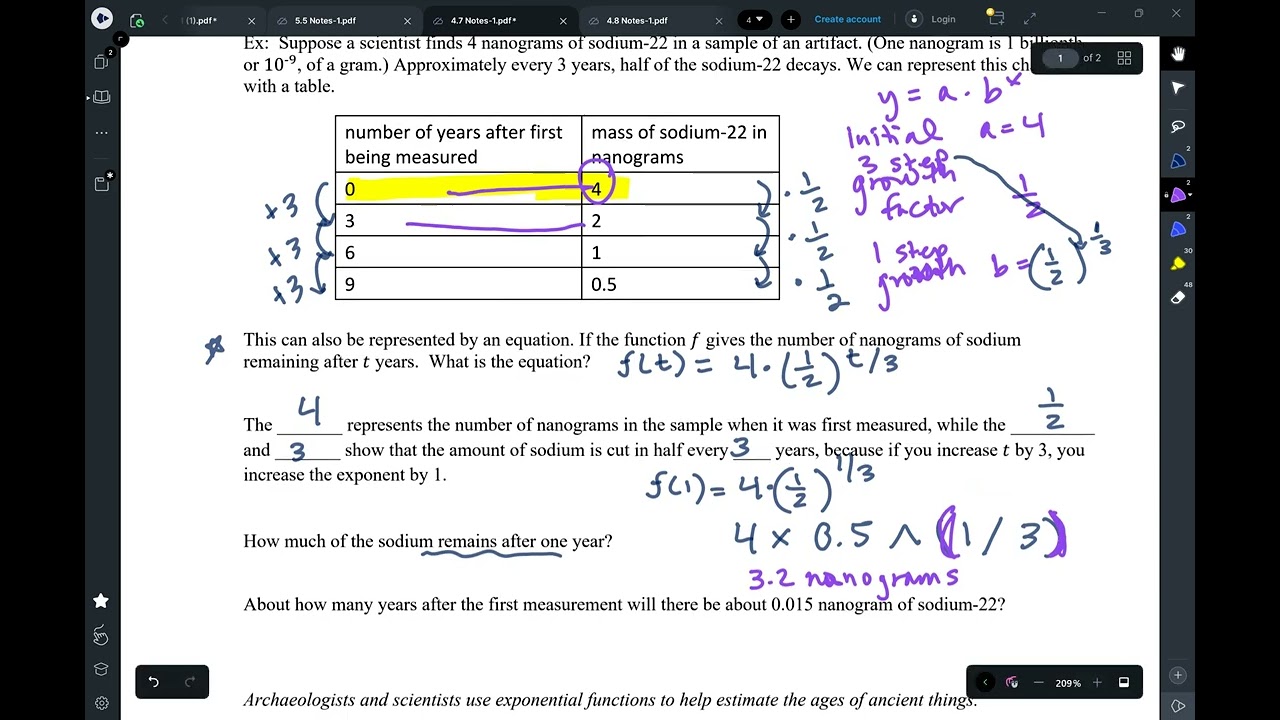
Task: Open the app logo home button
Action: pyautogui.click(x=102, y=19)
